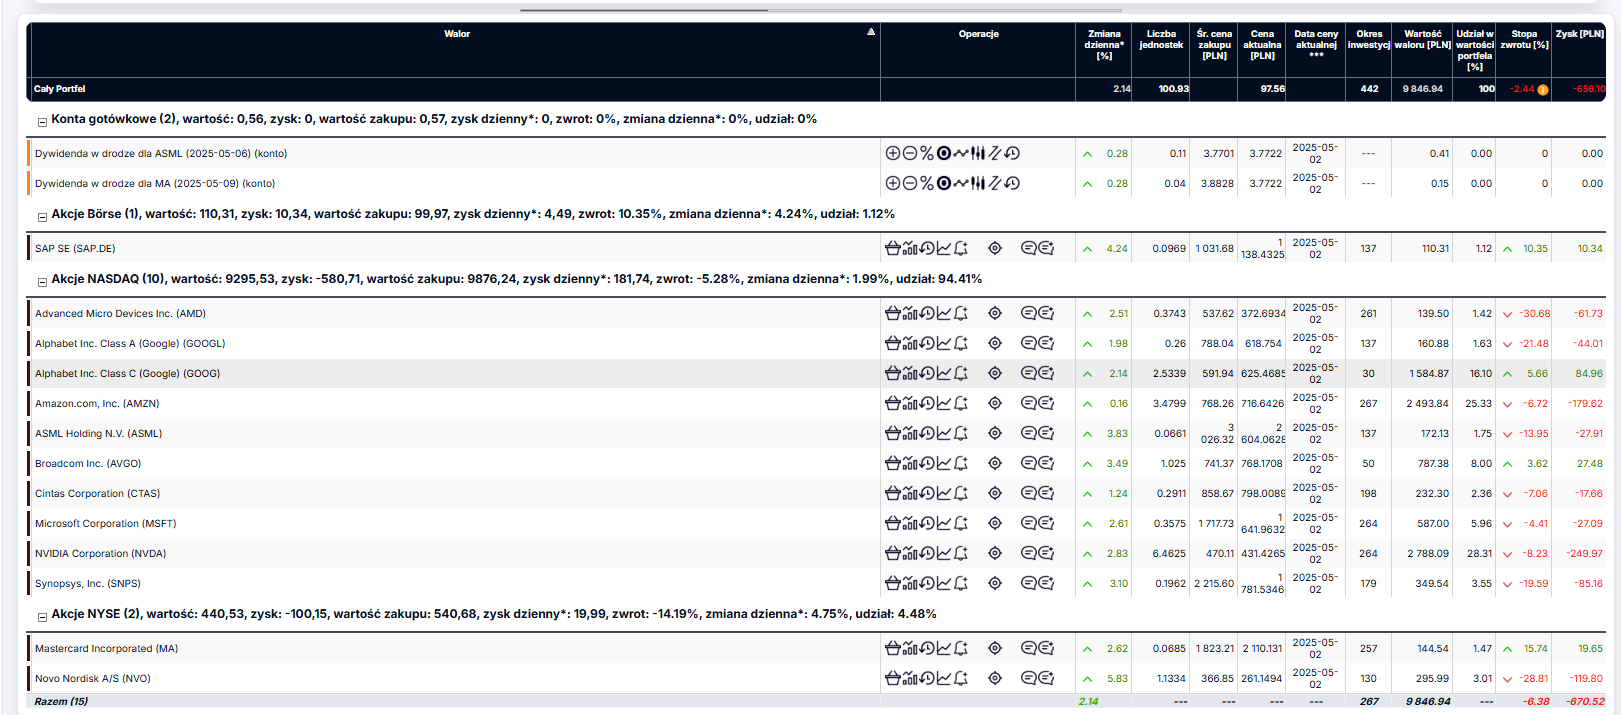Open the bar chart analysis icon for SAP SE

[x=910, y=248]
